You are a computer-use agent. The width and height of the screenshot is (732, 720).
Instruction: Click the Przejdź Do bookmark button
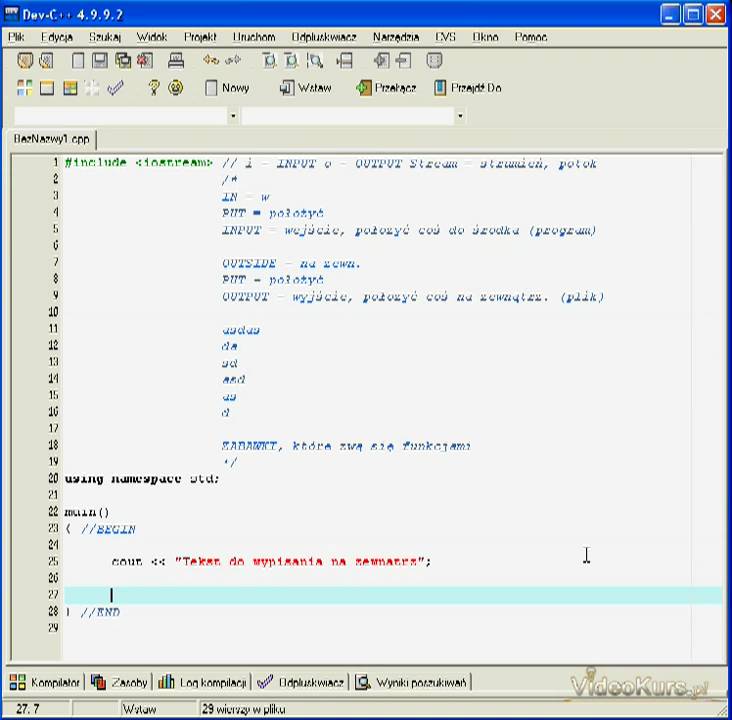pos(468,88)
